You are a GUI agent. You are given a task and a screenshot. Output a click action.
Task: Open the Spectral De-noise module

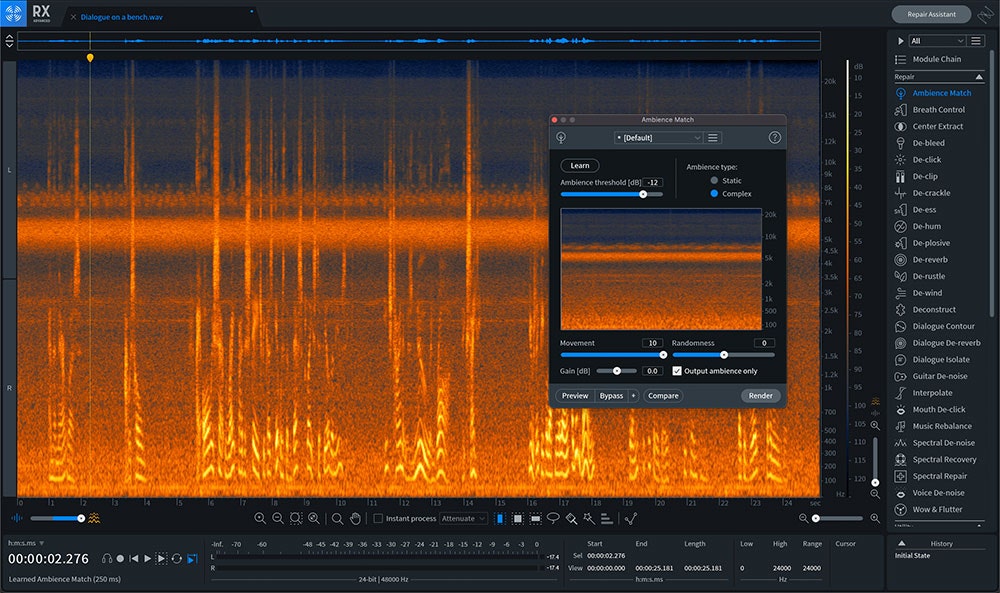pos(943,443)
